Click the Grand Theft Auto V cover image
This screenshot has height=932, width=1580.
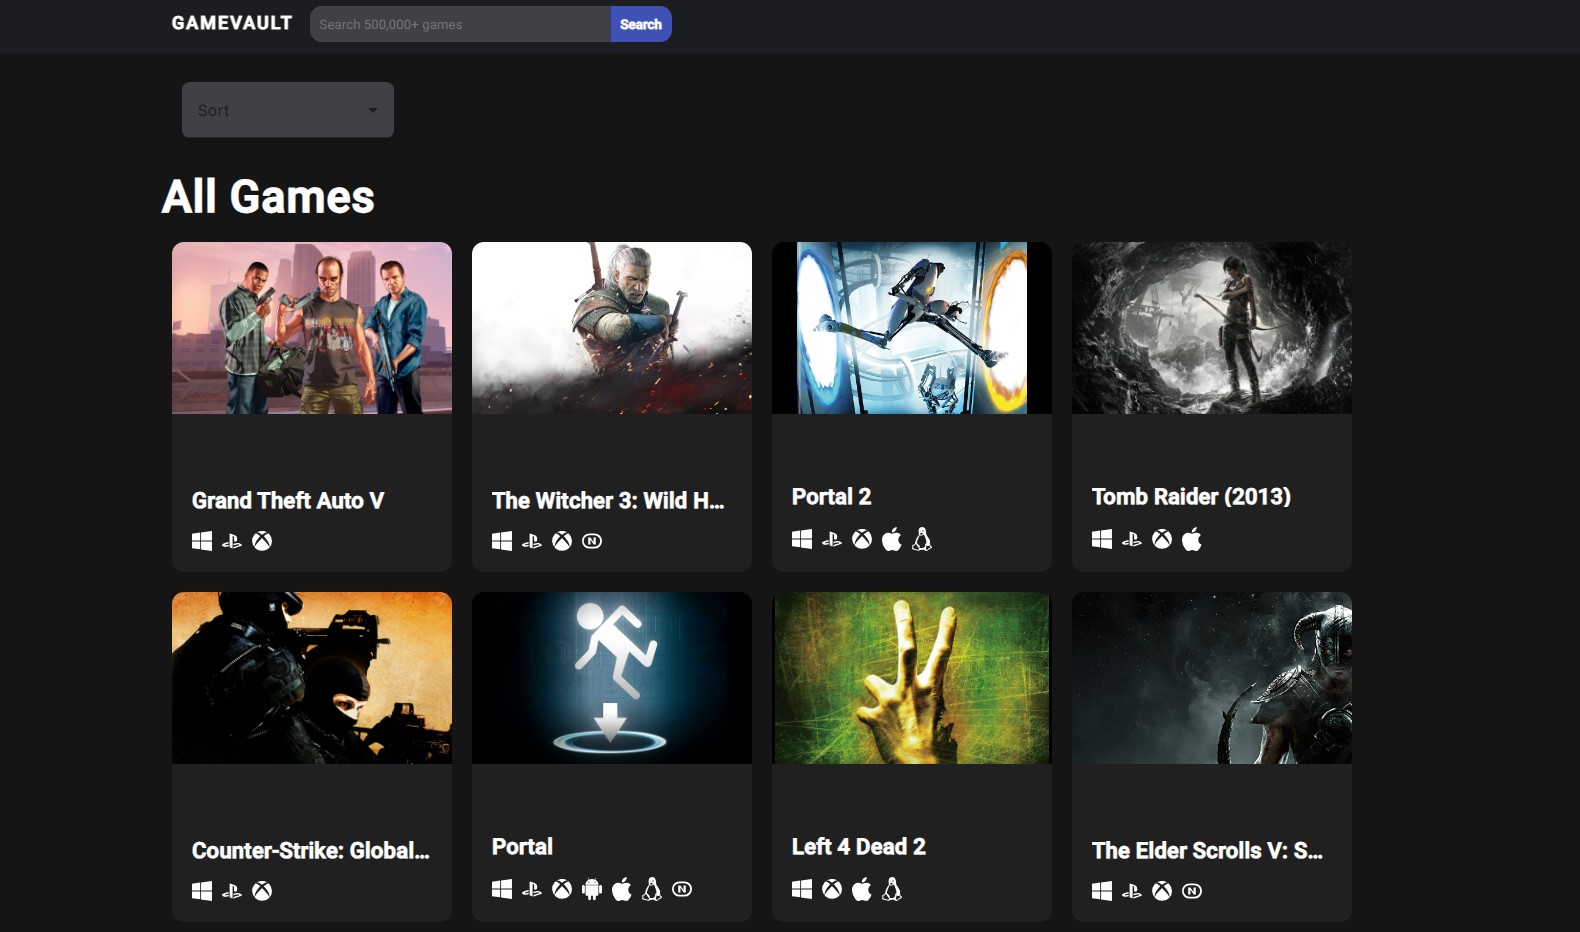312,328
